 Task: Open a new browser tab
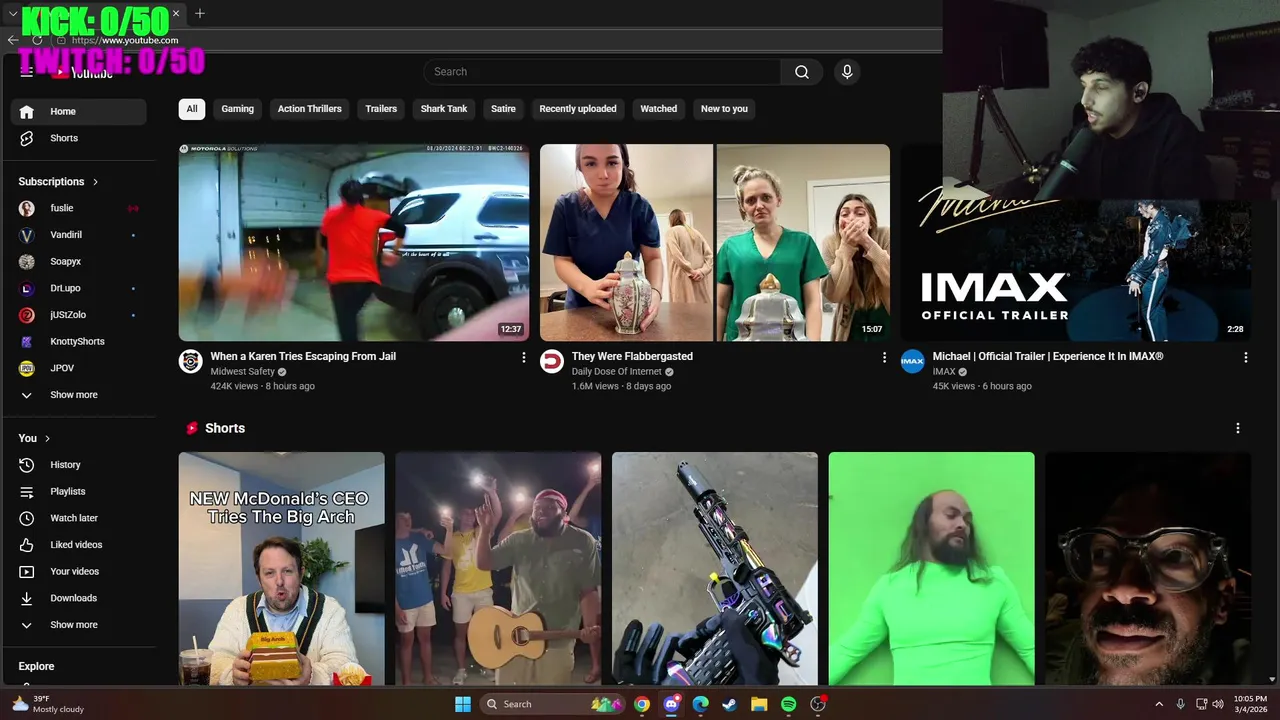tap(200, 14)
